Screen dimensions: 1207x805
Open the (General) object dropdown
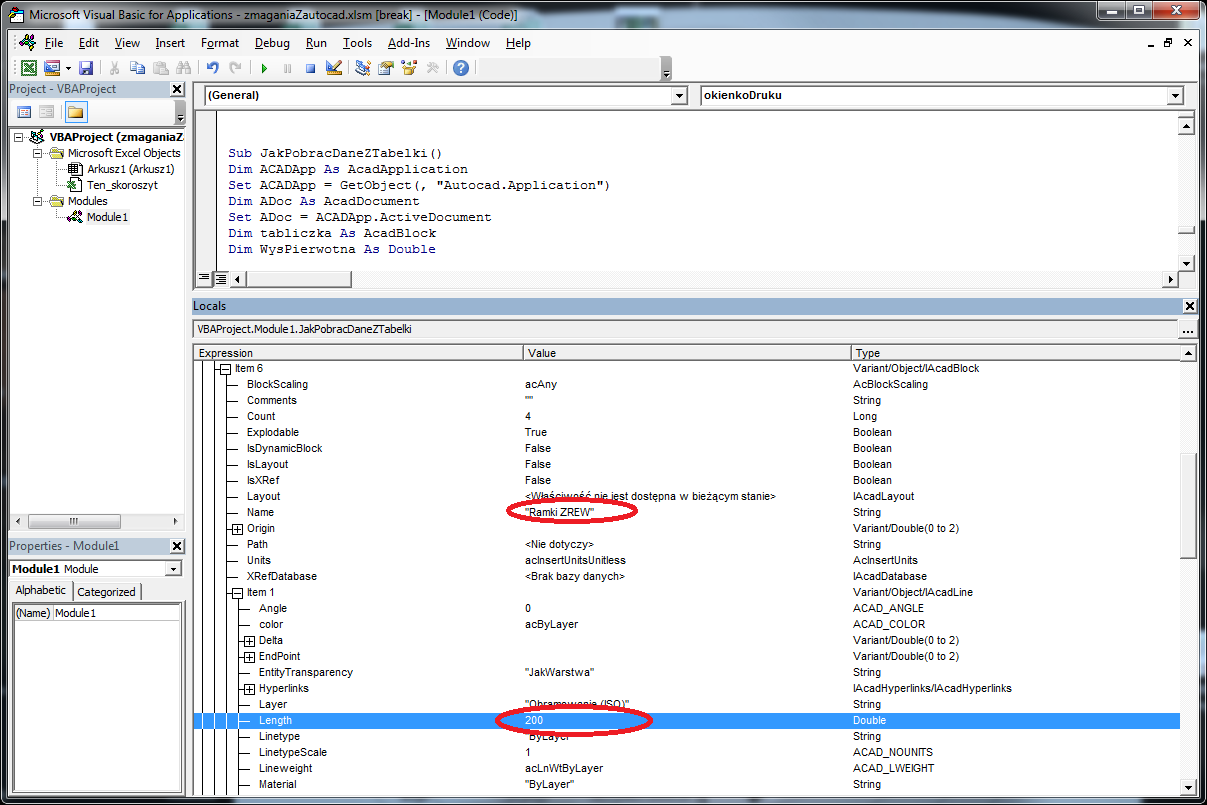(x=679, y=96)
